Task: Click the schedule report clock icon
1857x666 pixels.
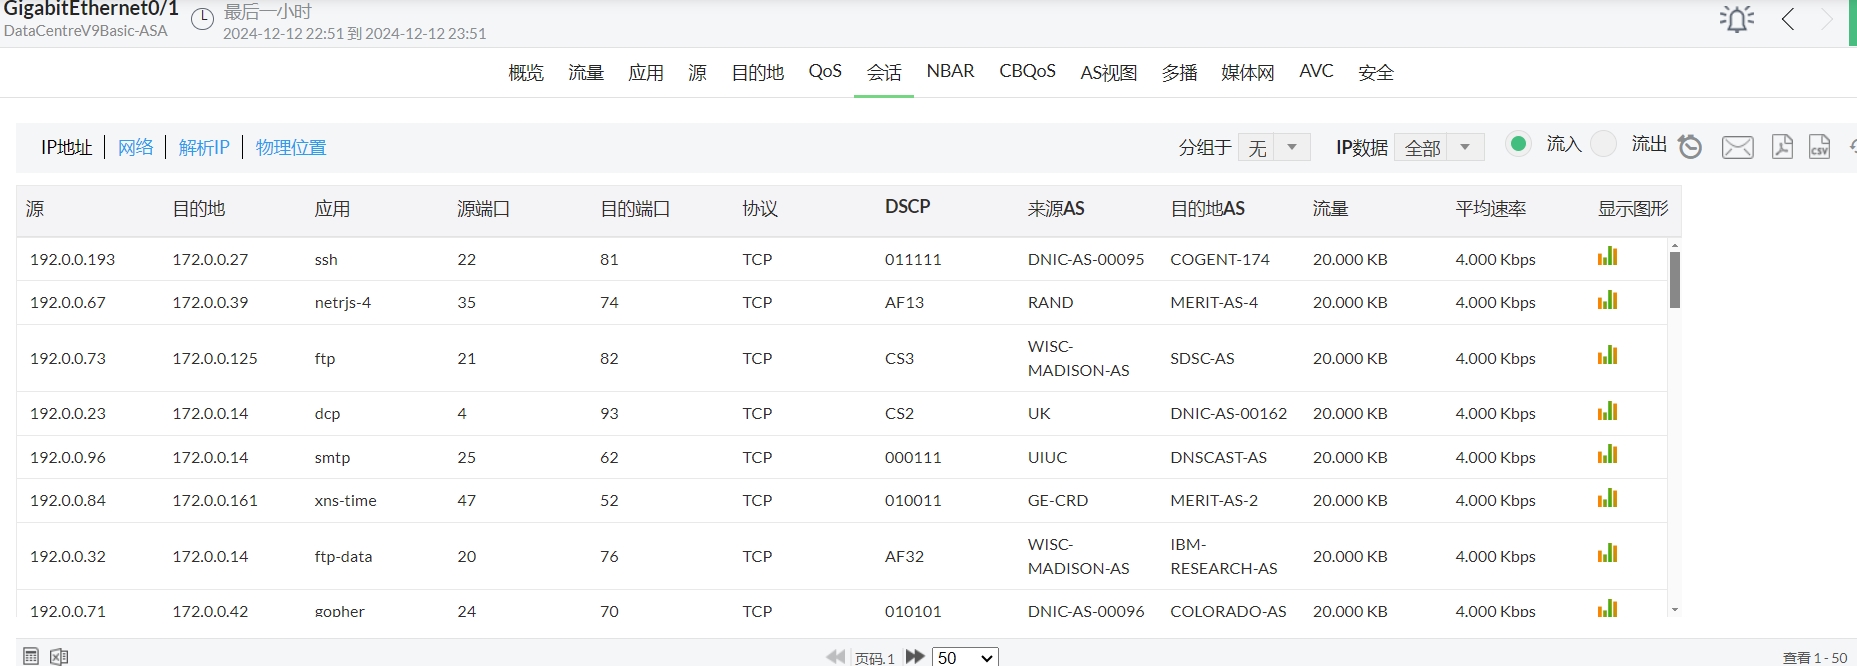Action: tap(1690, 147)
